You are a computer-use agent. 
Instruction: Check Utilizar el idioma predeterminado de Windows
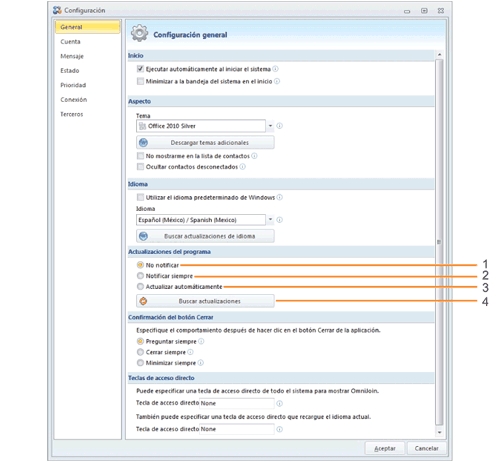(140, 197)
